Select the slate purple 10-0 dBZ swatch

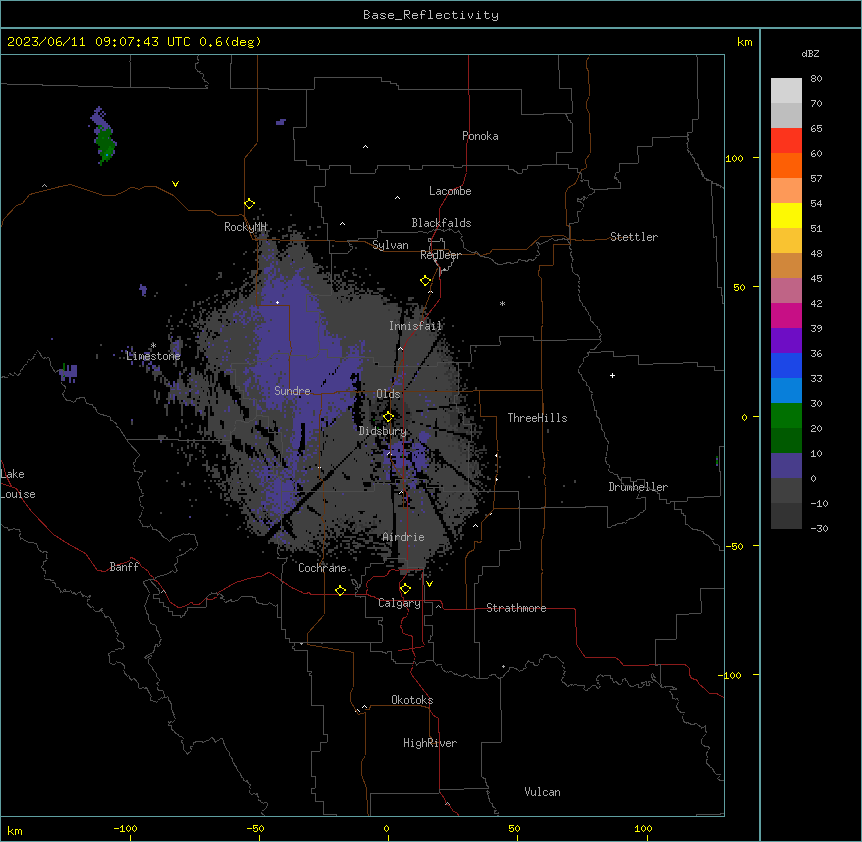[786, 466]
